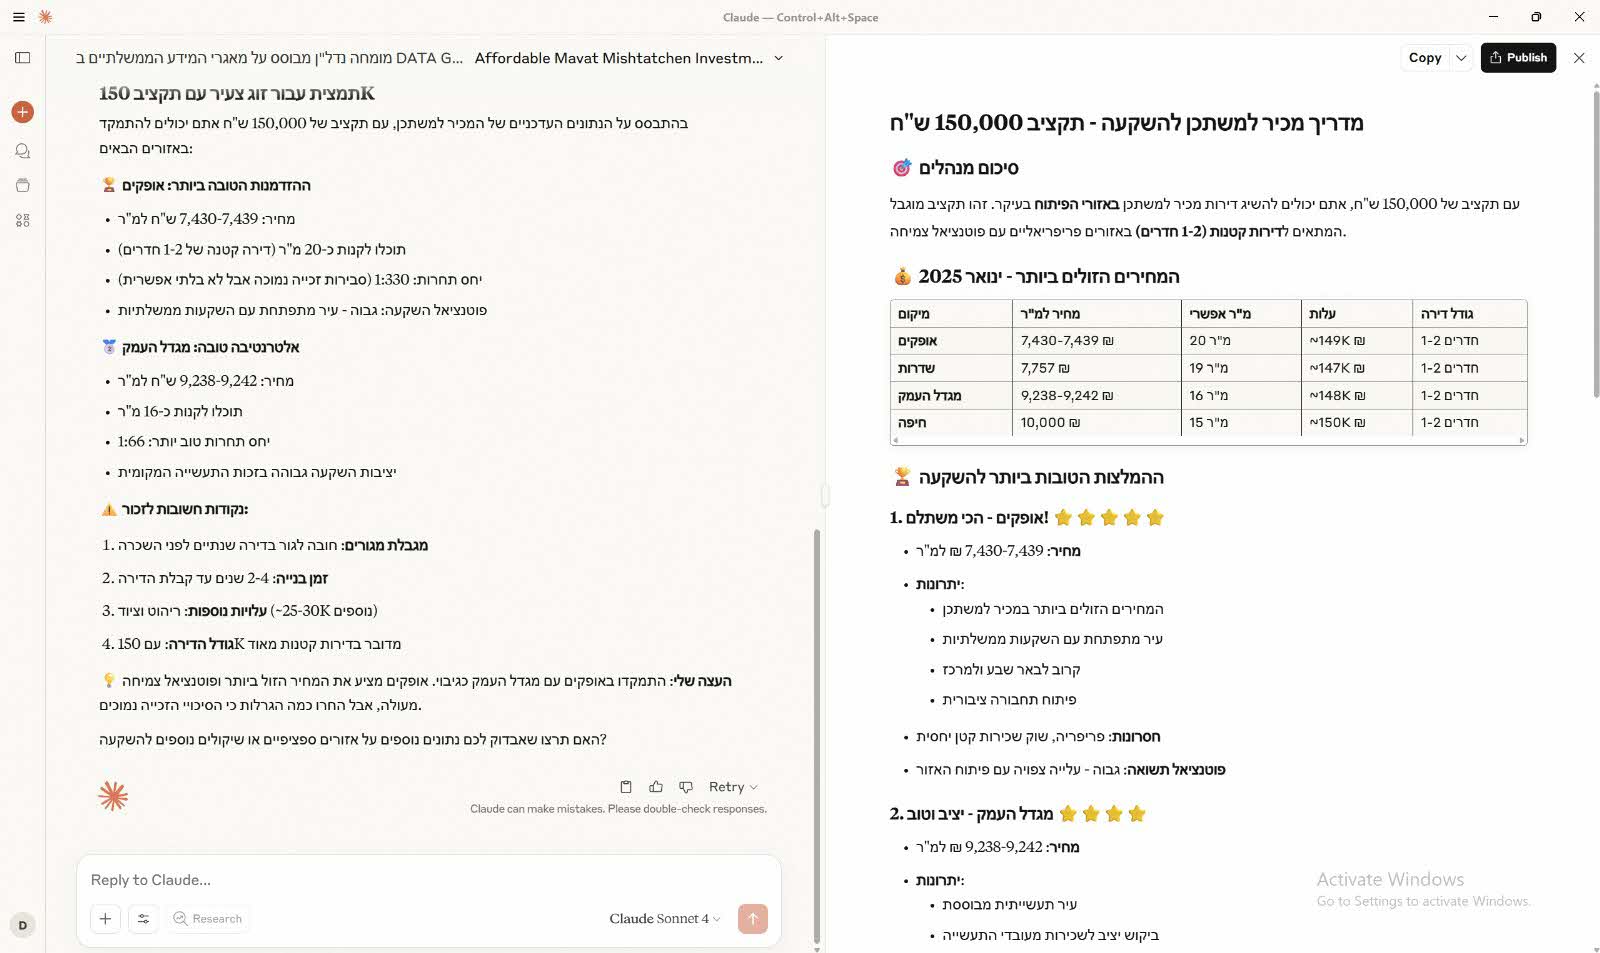Click the Copy button in artifact panel

coord(1425,58)
